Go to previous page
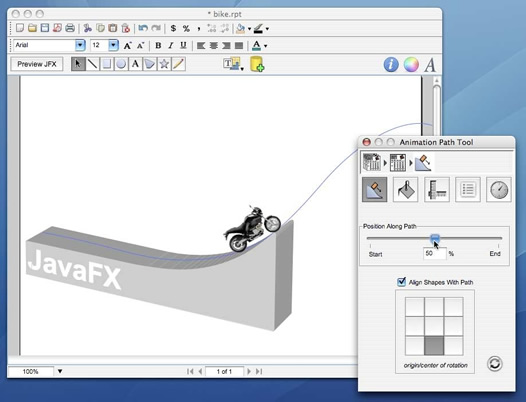 click(x=200, y=371)
